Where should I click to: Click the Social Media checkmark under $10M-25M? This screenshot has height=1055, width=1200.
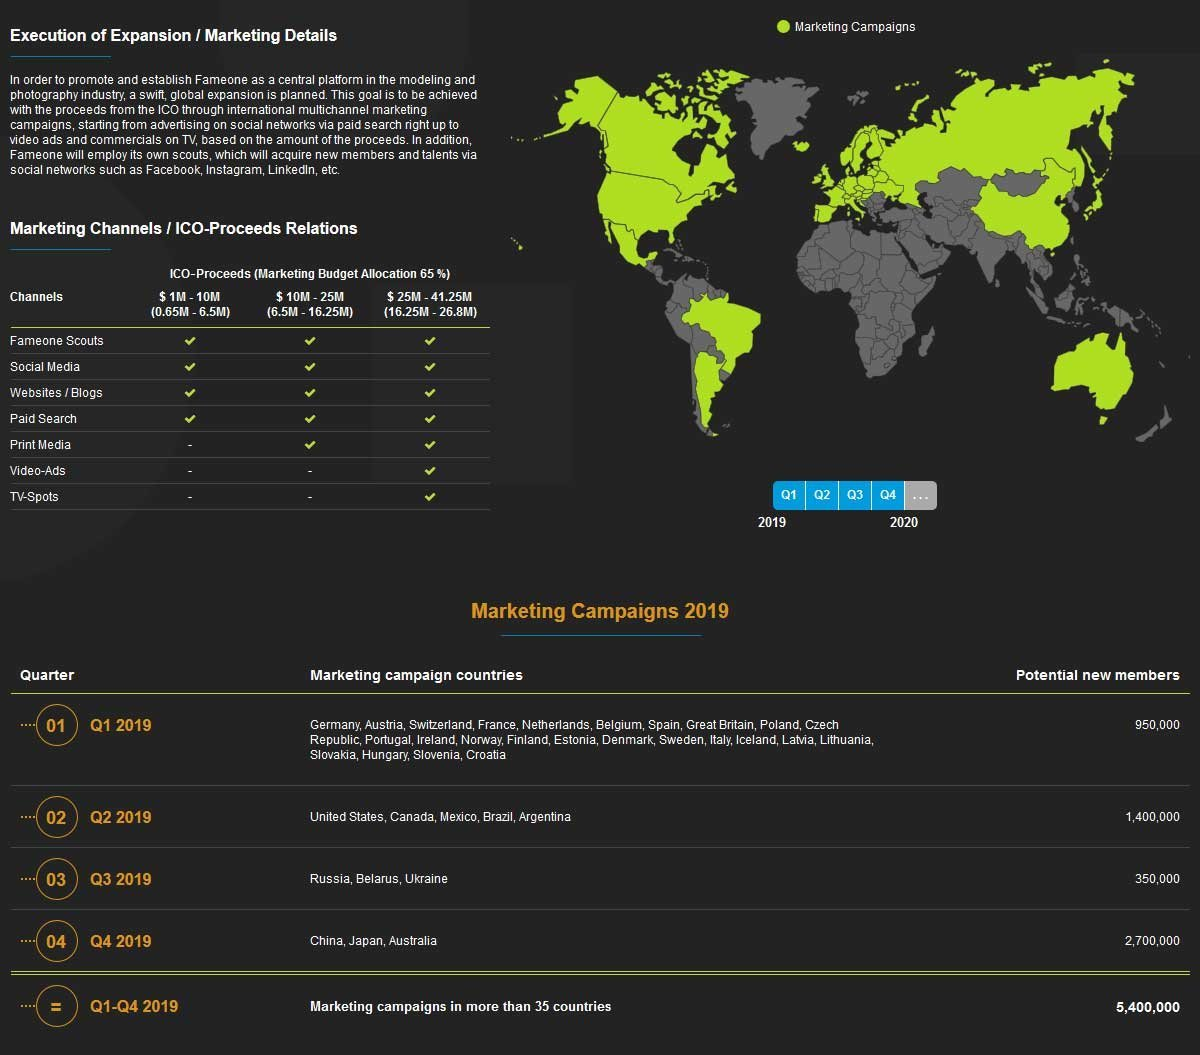point(310,367)
